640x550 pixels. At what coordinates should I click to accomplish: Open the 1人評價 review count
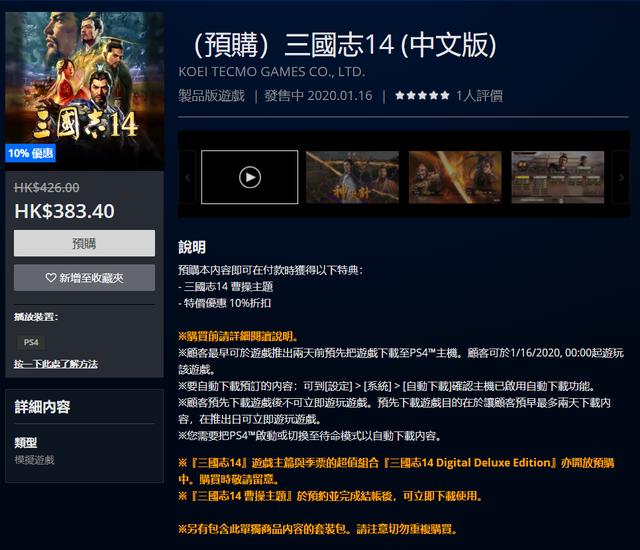point(479,96)
